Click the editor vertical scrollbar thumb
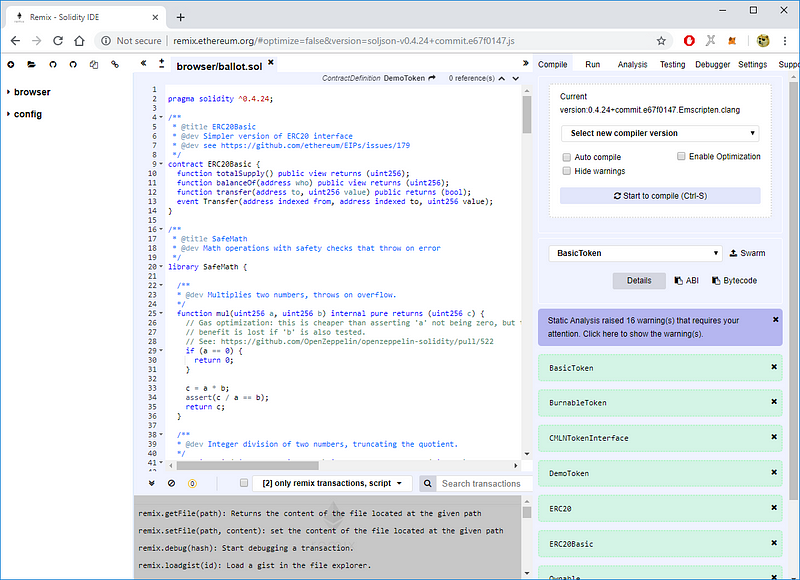Screen dimensions: 800x580 point(527,114)
